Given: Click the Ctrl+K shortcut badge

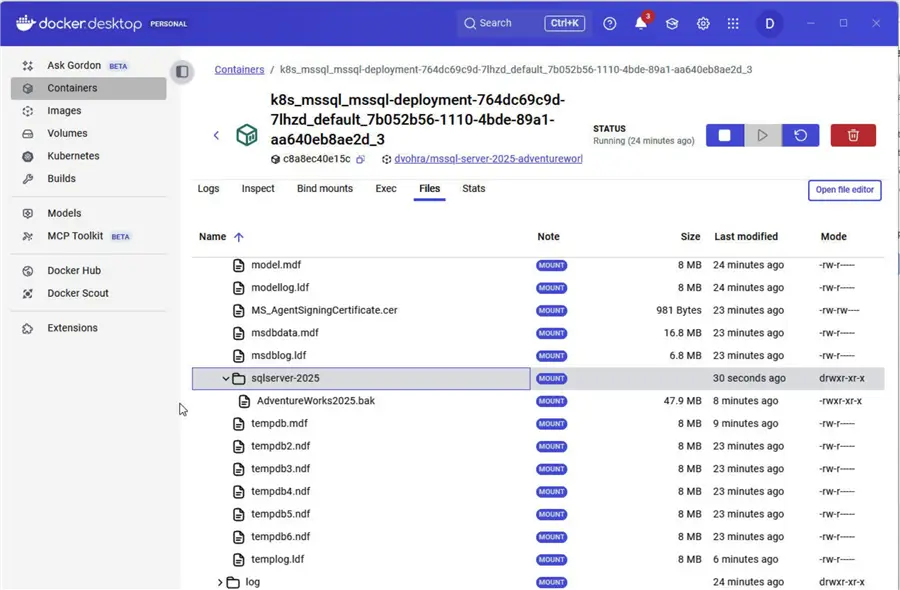Looking at the screenshot, I should coord(564,23).
